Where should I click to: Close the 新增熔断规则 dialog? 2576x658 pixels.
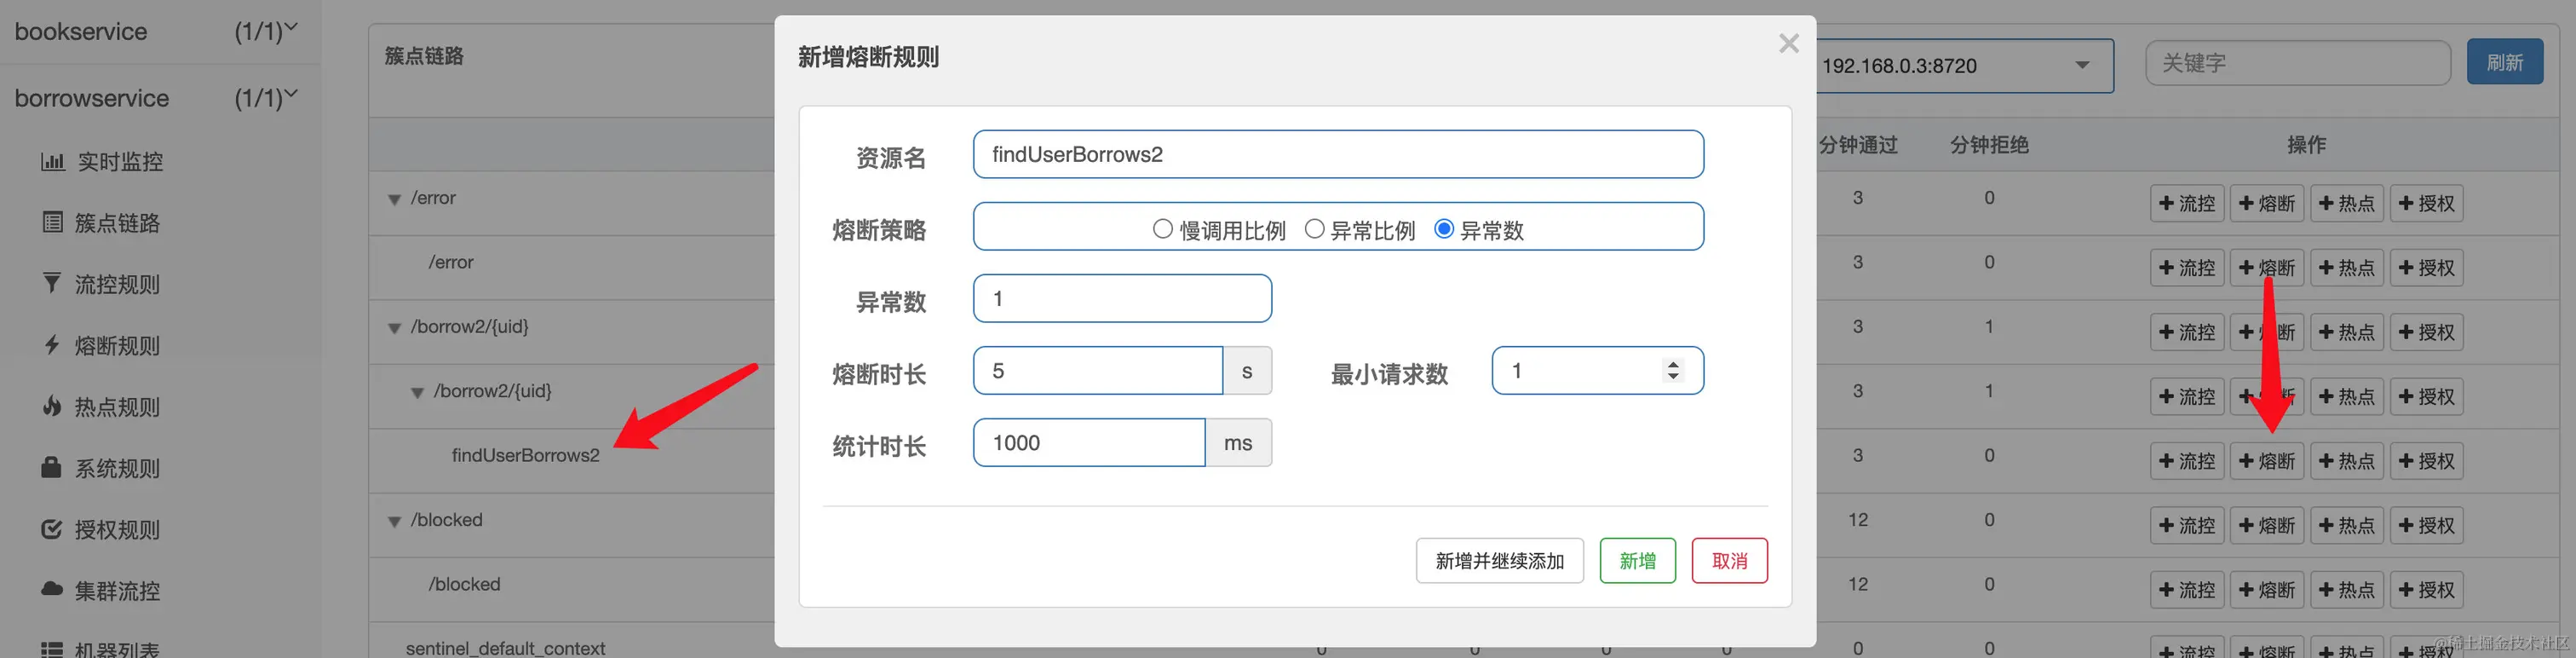[1788, 43]
